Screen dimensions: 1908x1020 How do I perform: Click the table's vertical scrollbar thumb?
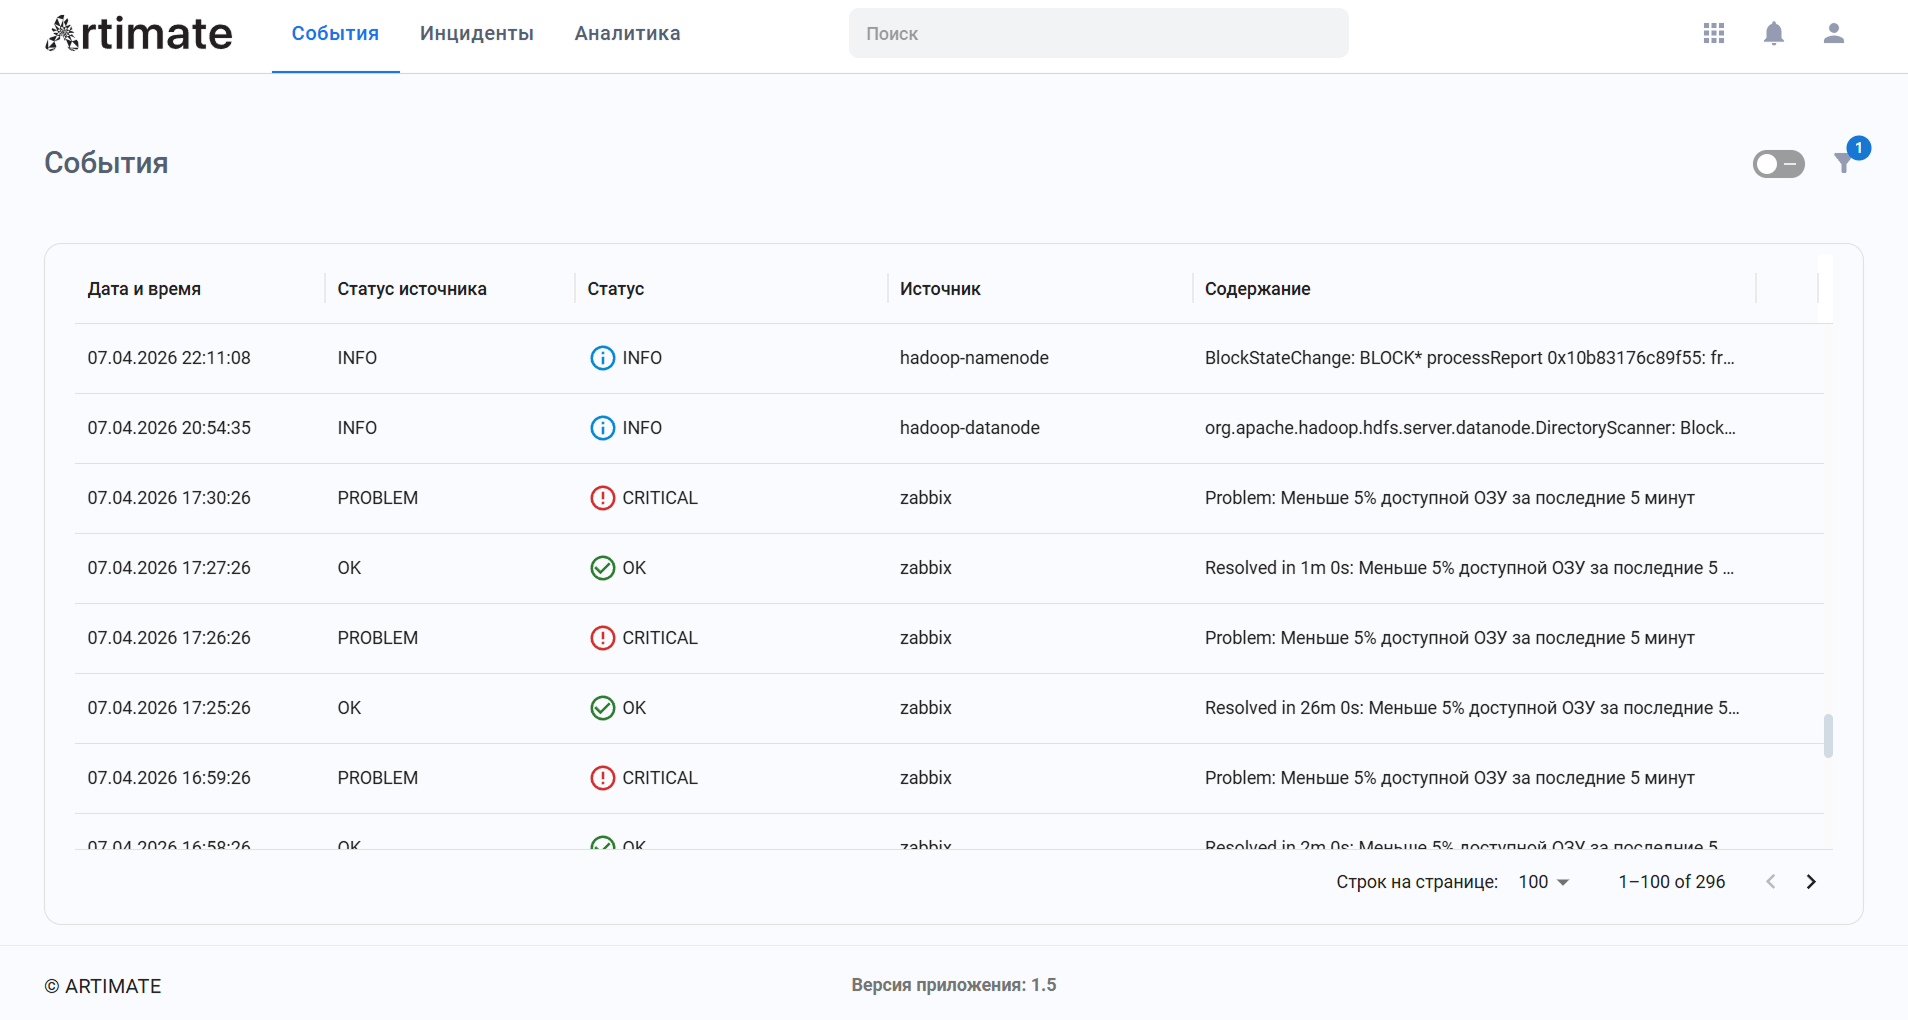(1828, 736)
